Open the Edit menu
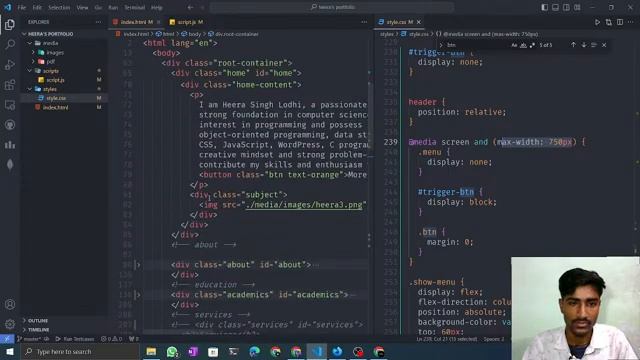This screenshot has width=640, height=360. coord(37,7)
